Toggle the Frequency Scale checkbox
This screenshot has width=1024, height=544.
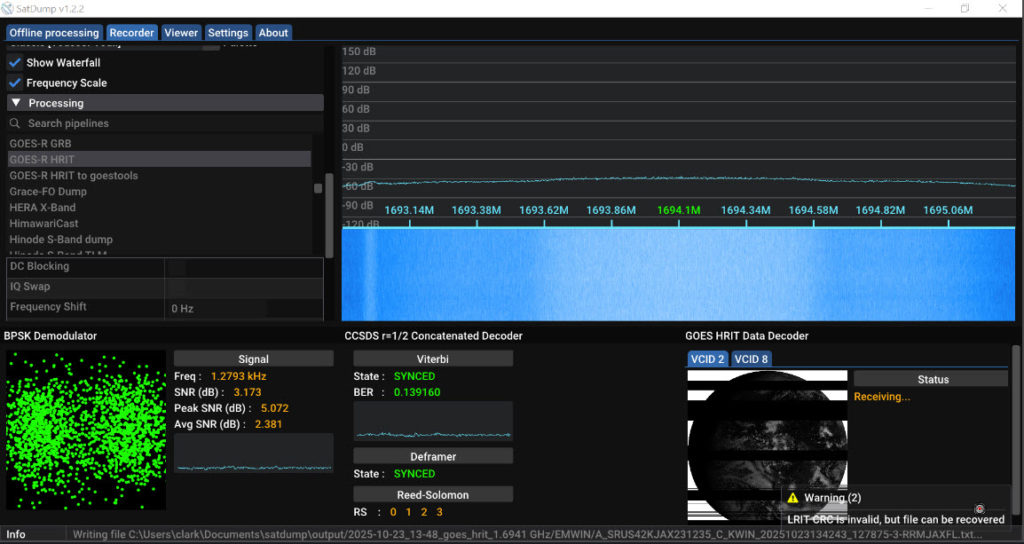pyautogui.click(x=15, y=83)
